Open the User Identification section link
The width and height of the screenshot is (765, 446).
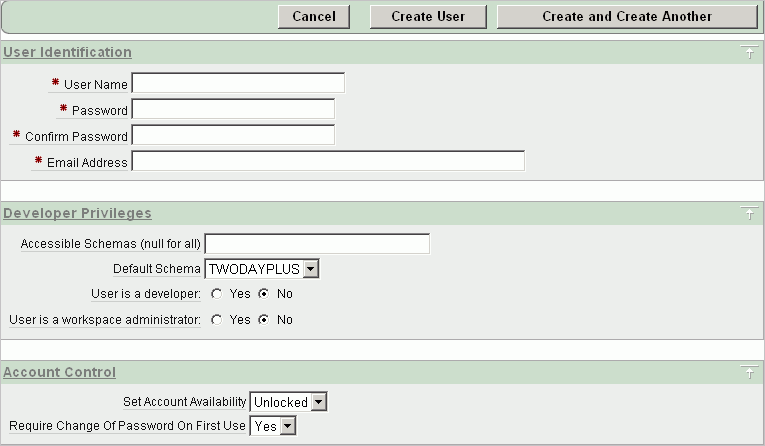click(x=67, y=52)
